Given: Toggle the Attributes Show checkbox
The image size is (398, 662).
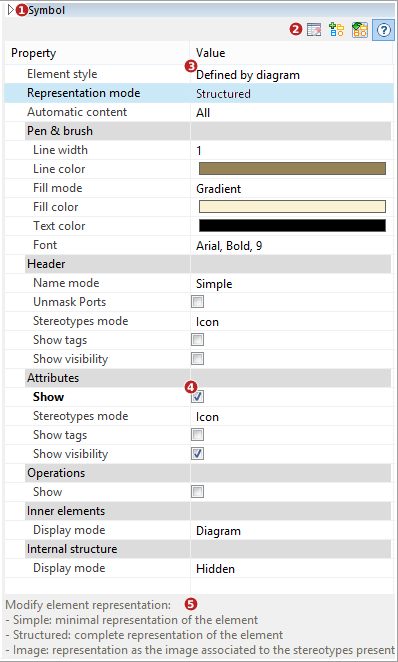Looking at the screenshot, I should pyautogui.click(x=198, y=397).
